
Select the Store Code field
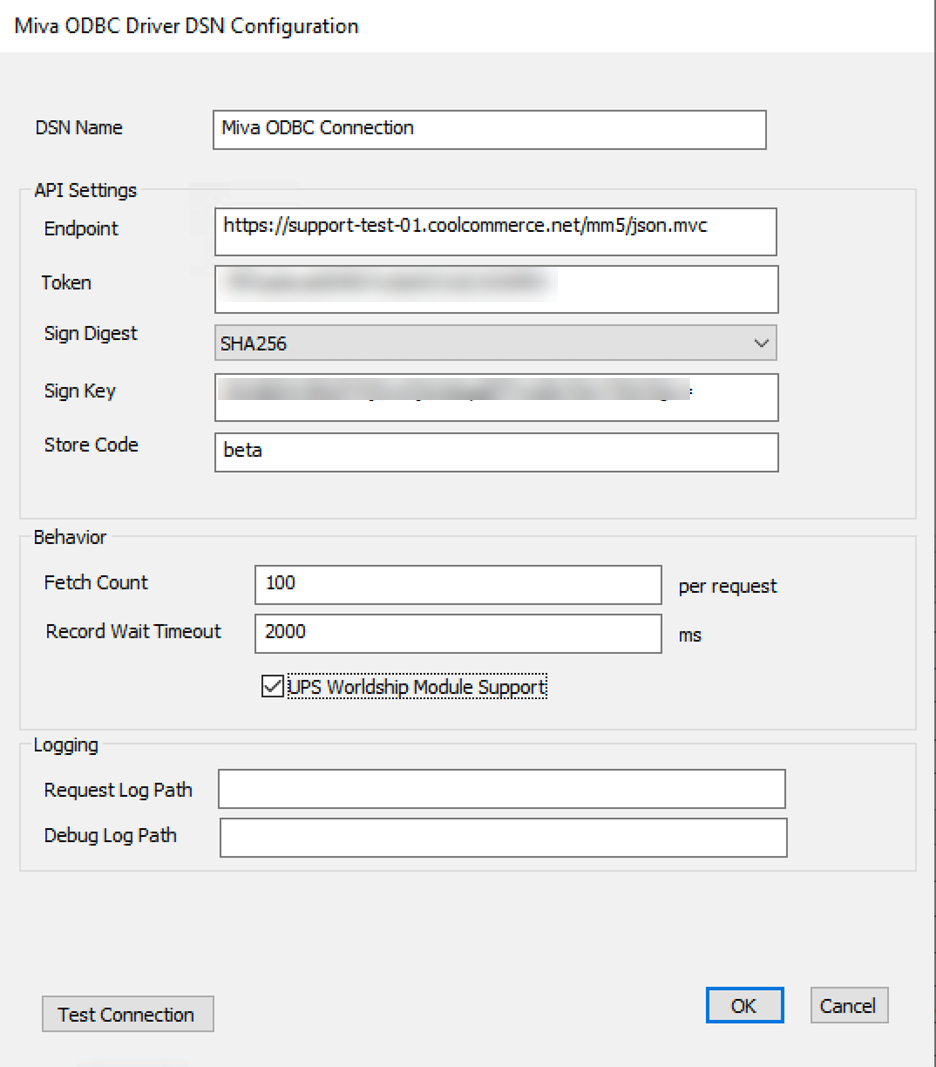pyautogui.click(x=496, y=452)
